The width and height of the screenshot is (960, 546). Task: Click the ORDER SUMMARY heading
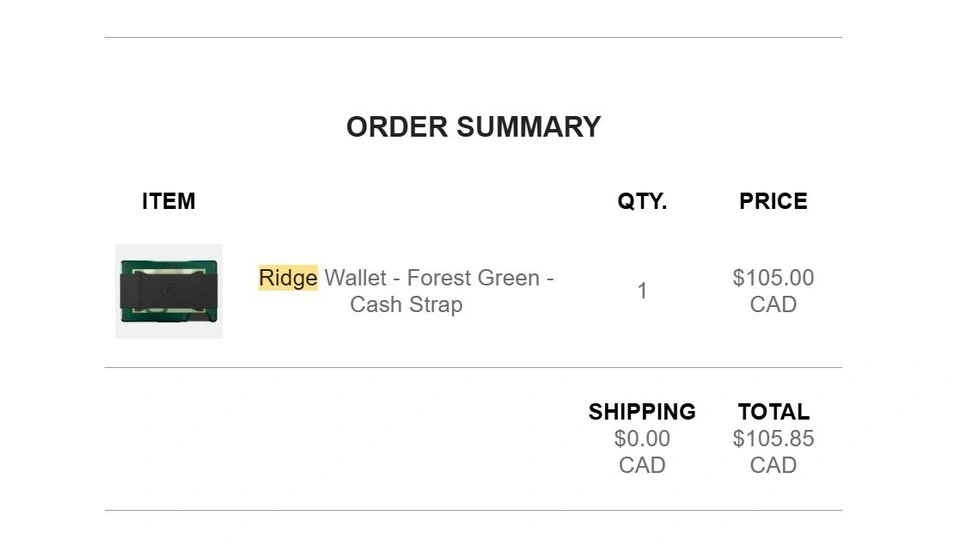pos(473,127)
